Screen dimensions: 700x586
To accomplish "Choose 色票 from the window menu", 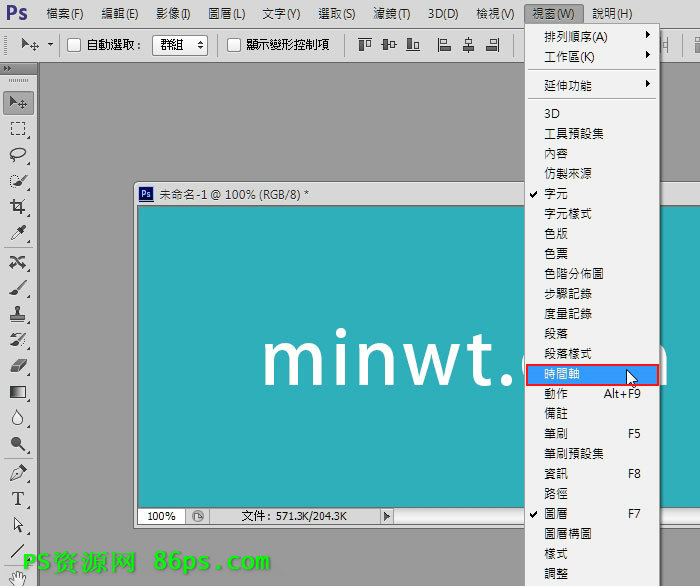I will tap(592, 254).
